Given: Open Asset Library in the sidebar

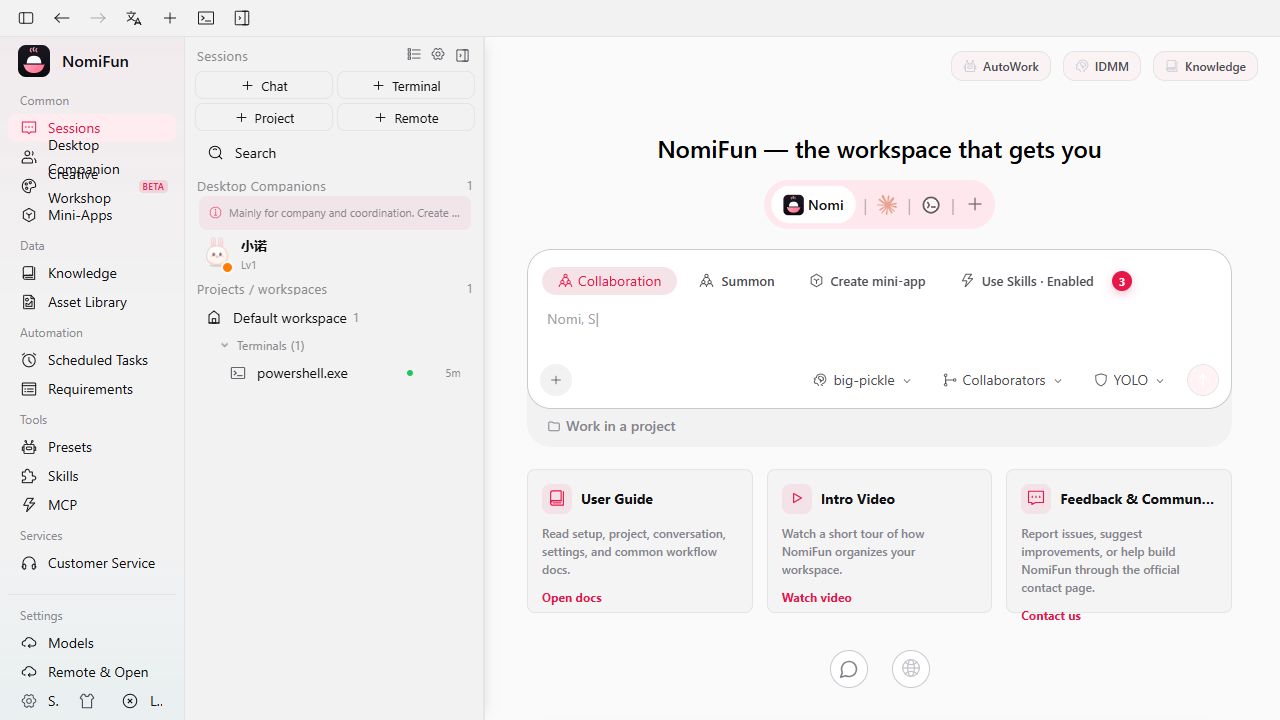Looking at the screenshot, I should (92, 302).
